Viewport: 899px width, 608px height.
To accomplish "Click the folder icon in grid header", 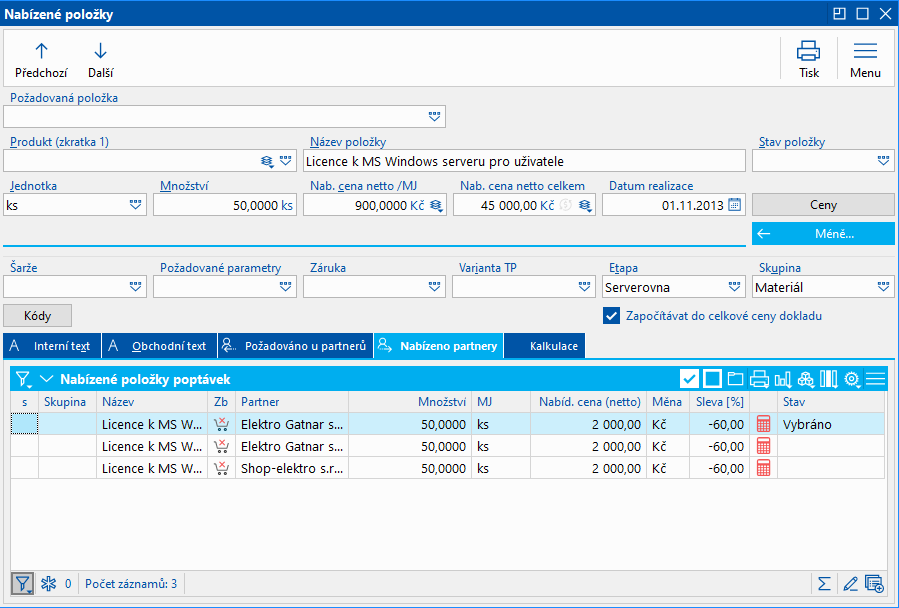I will click(x=736, y=379).
